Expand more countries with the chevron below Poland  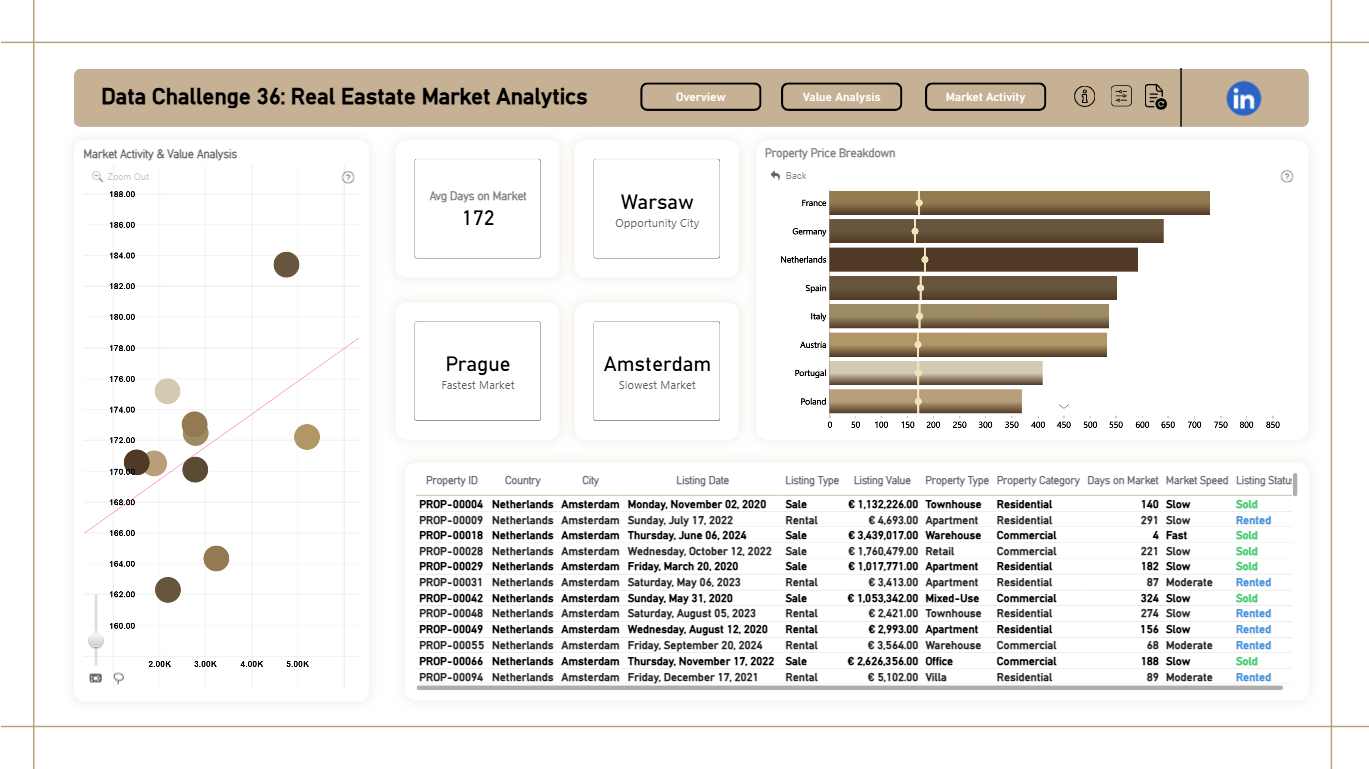click(1064, 406)
